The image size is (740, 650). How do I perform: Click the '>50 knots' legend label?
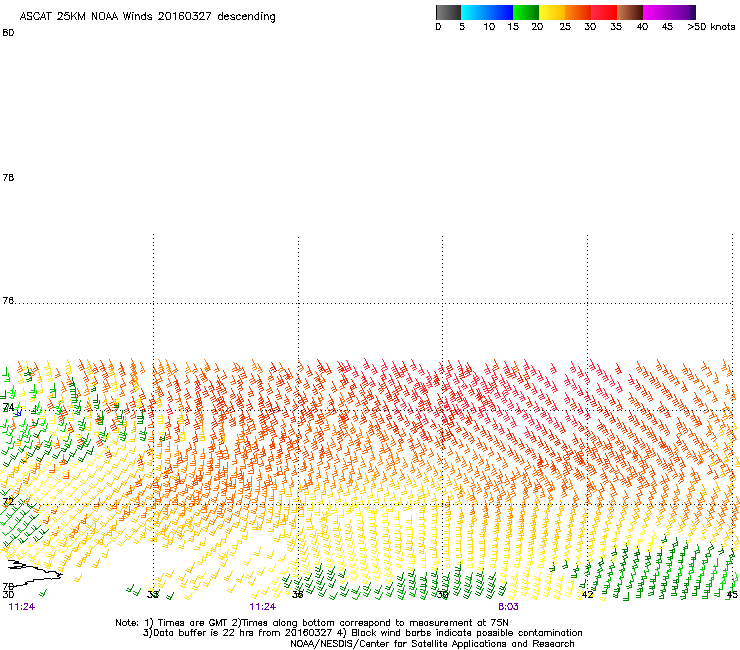(711, 27)
